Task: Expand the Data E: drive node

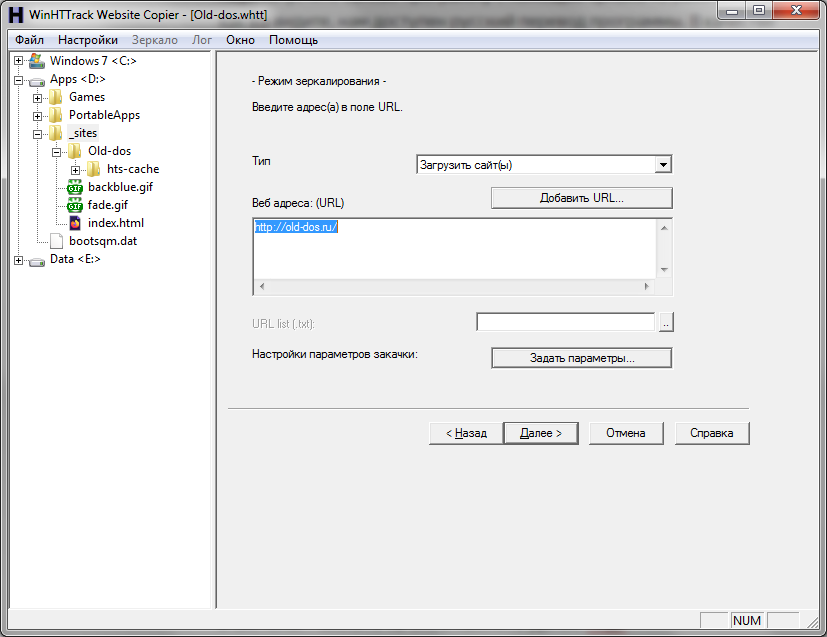Action: [18, 260]
